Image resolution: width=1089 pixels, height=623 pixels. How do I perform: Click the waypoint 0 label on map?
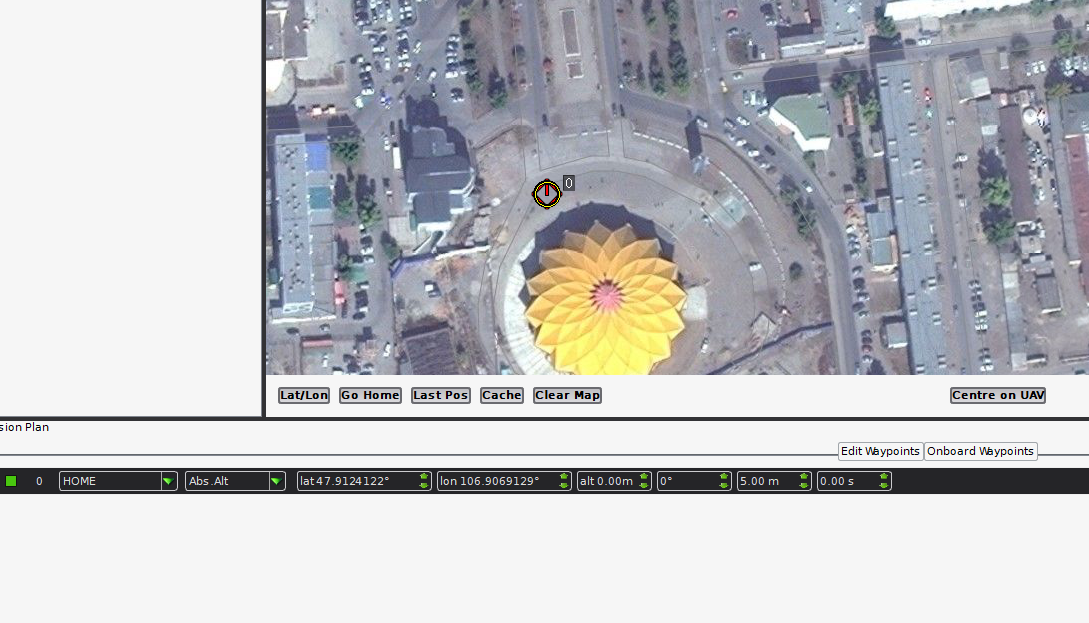[x=569, y=183]
